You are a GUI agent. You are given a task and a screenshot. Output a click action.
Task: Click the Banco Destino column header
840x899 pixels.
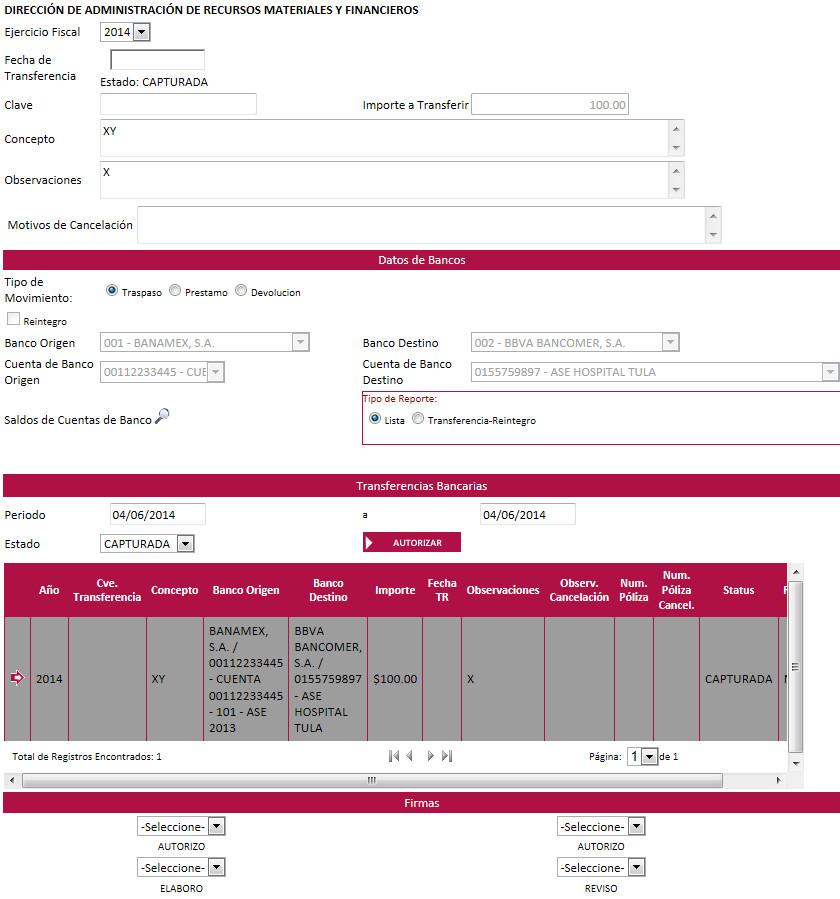[329, 590]
